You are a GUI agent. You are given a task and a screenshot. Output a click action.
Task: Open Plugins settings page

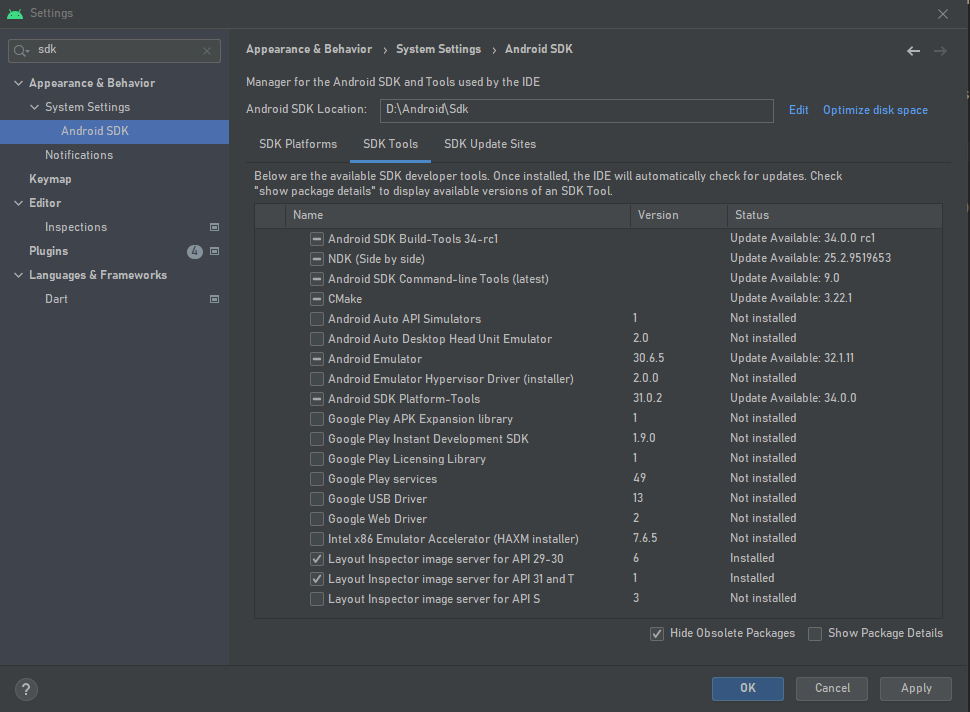(x=48, y=251)
